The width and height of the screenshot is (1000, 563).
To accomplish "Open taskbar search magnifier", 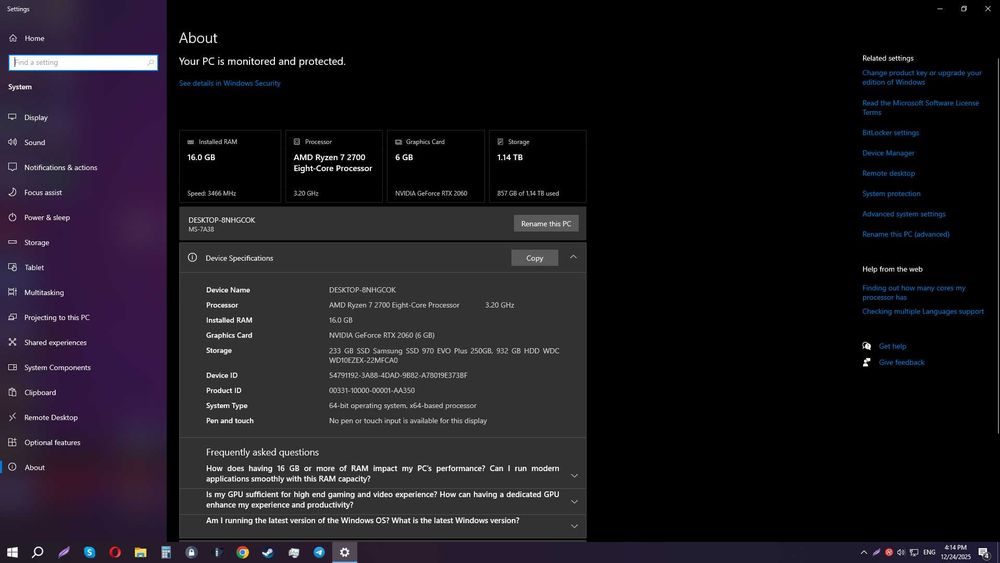I will 38,552.
